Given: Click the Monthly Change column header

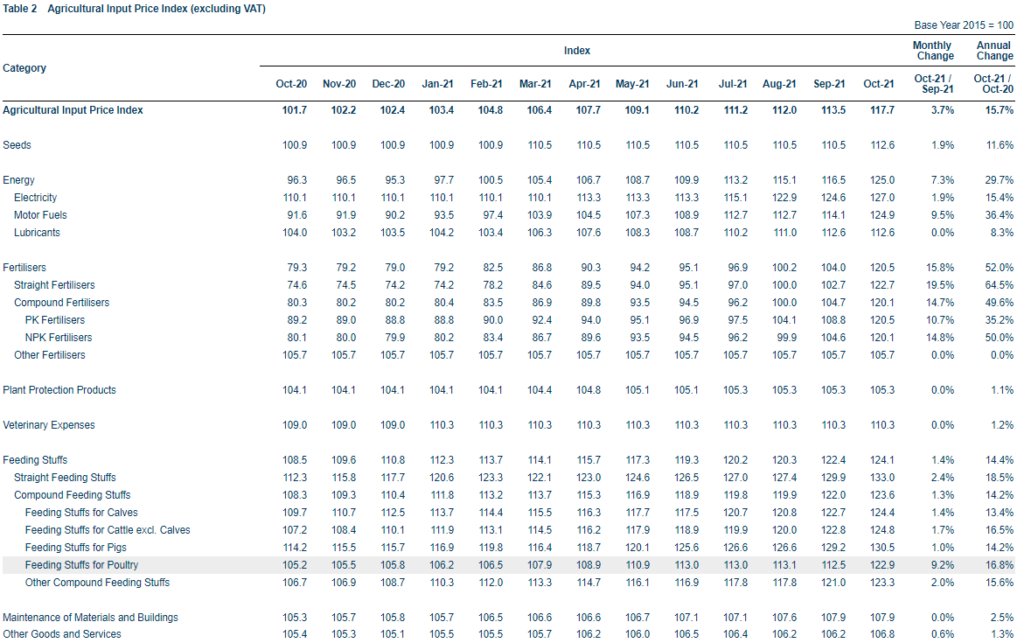Looking at the screenshot, I should coord(932,51).
